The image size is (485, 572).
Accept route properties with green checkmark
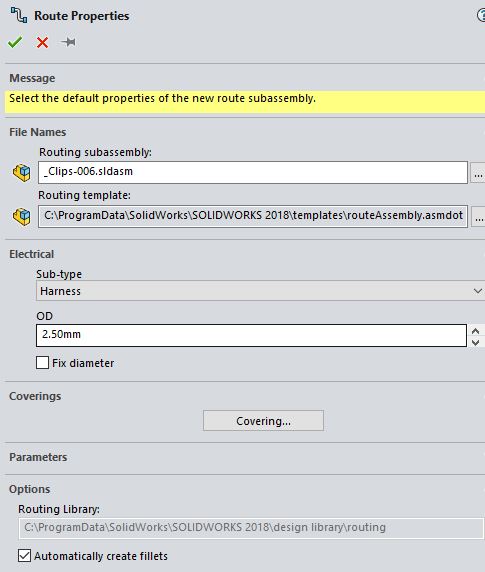click(15, 42)
